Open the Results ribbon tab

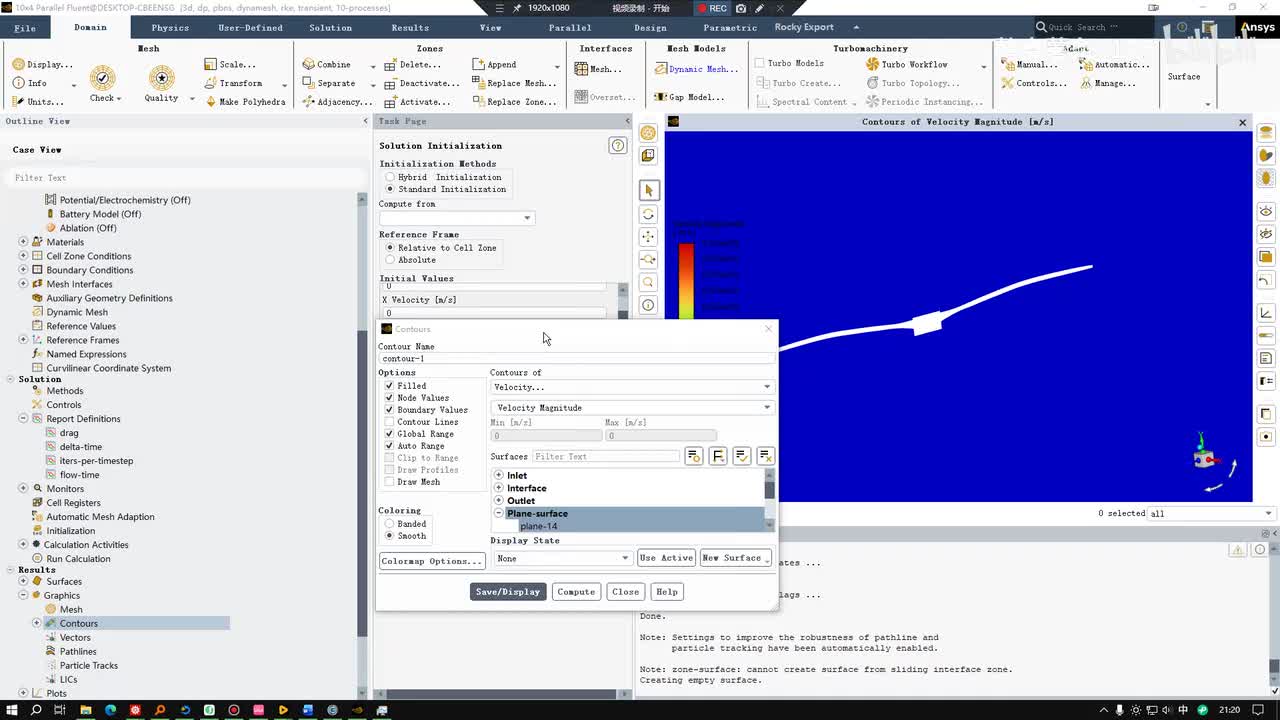[x=410, y=28]
